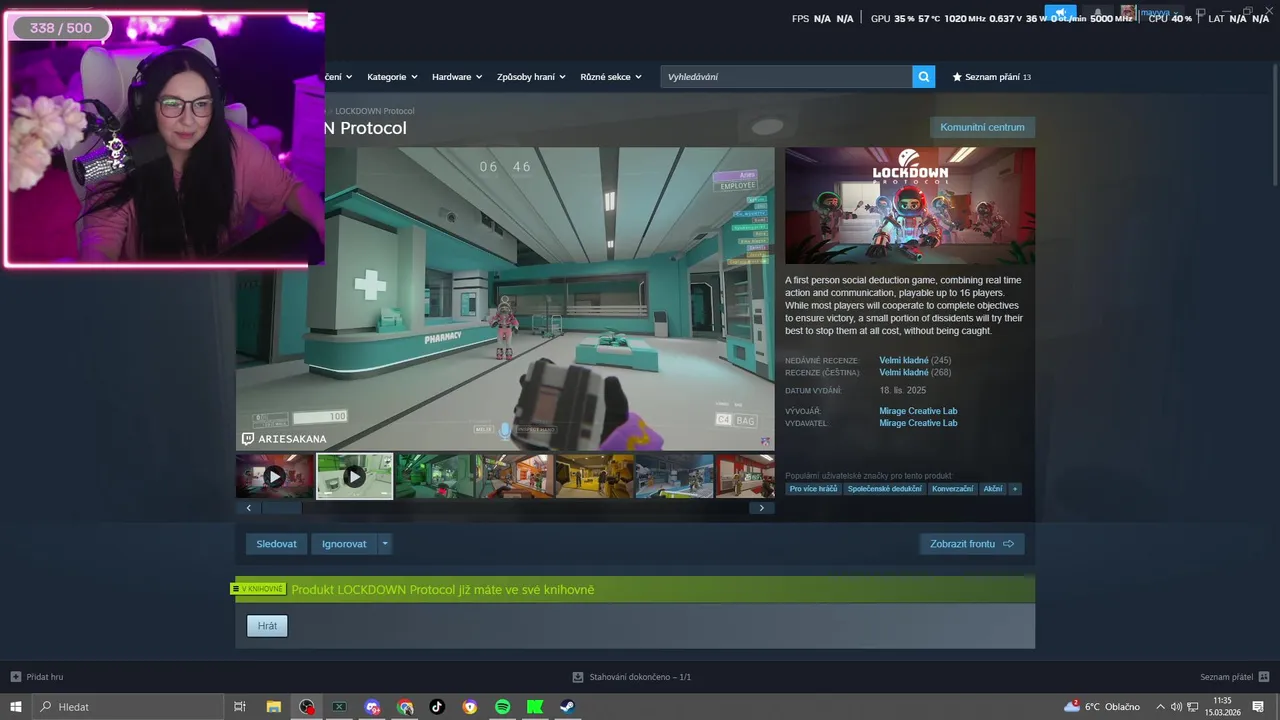Click the Vyhledávání store search field
1280x720 pixels.
click(786, 77)
